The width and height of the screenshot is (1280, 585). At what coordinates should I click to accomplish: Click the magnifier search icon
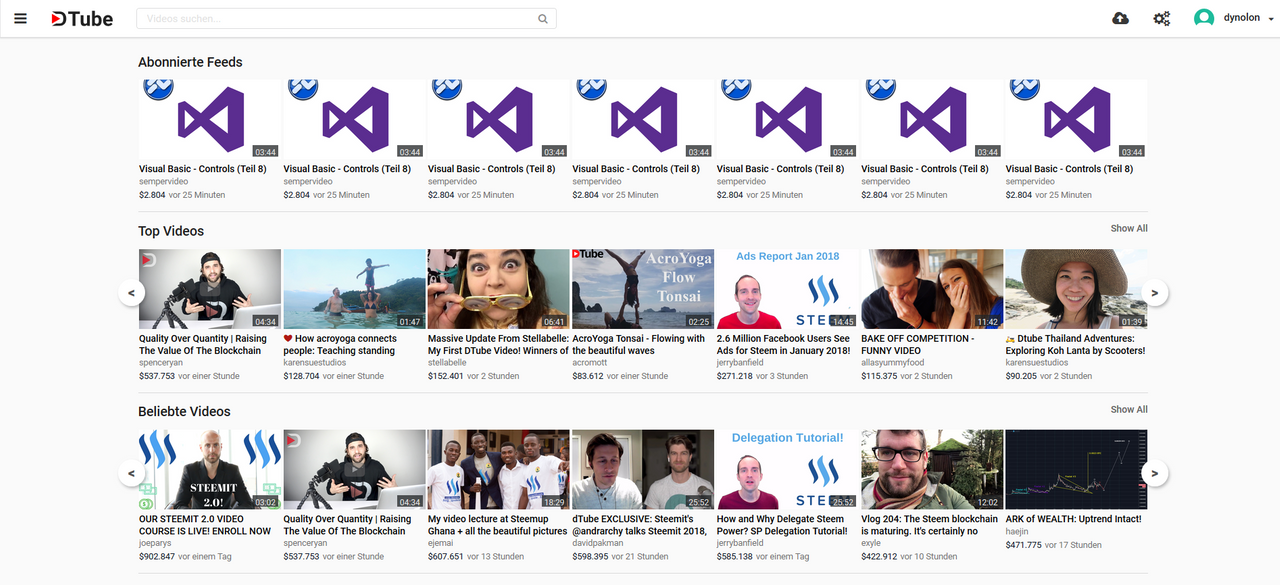tap(543, 19)
